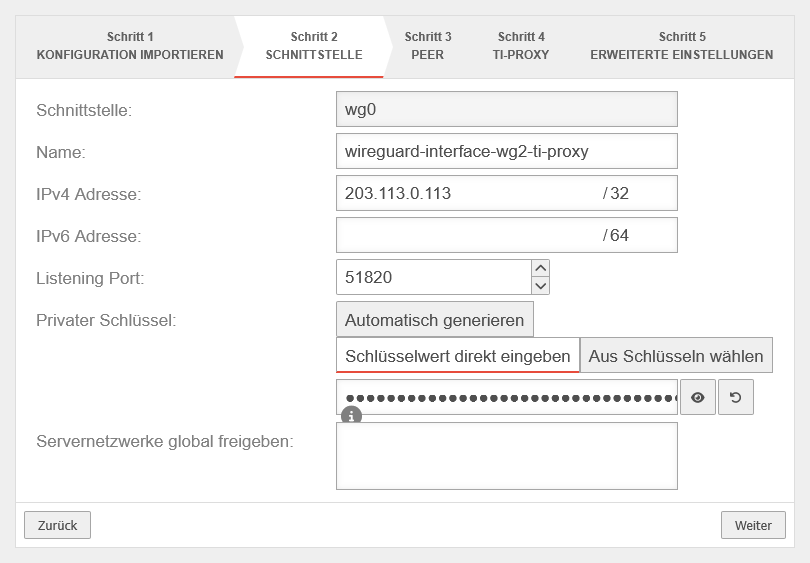Open Schritt 1 Konfiguration importieren tab
The image size is (810, 563).
130,46
